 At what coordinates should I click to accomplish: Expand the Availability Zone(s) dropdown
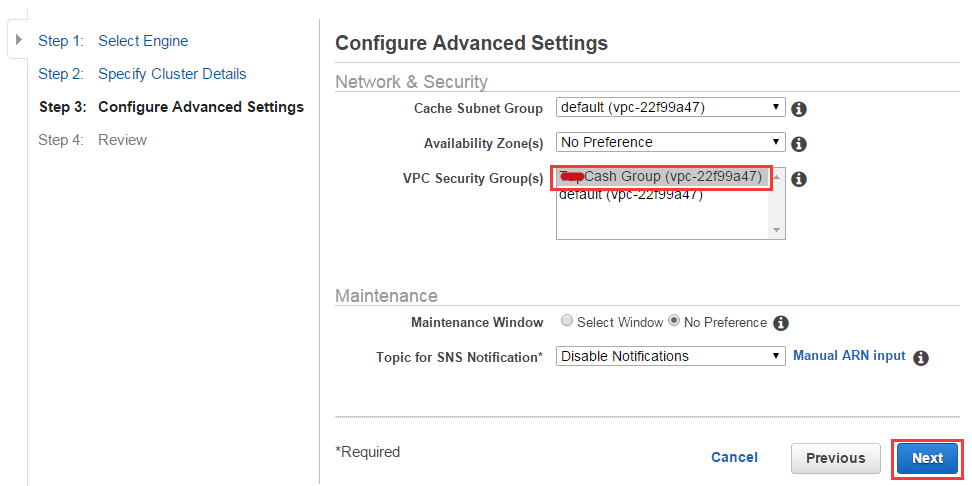tap(671, 142)
